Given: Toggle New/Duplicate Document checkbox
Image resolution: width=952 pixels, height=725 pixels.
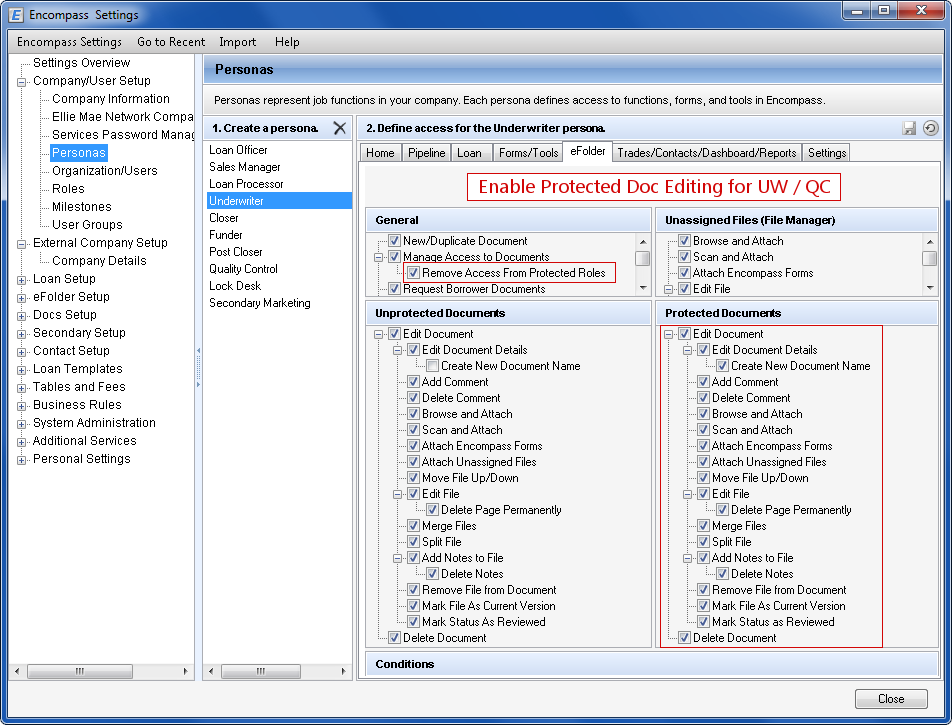Looking at the screenshot, I should (395, 240).
